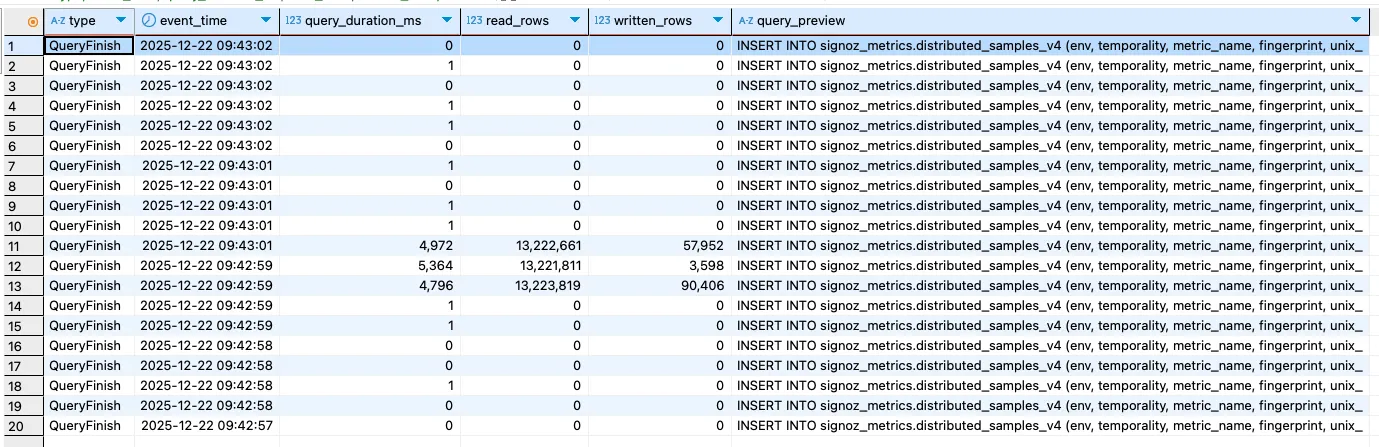Click the QueryFinish cell in row 20

tap(89, 425)
